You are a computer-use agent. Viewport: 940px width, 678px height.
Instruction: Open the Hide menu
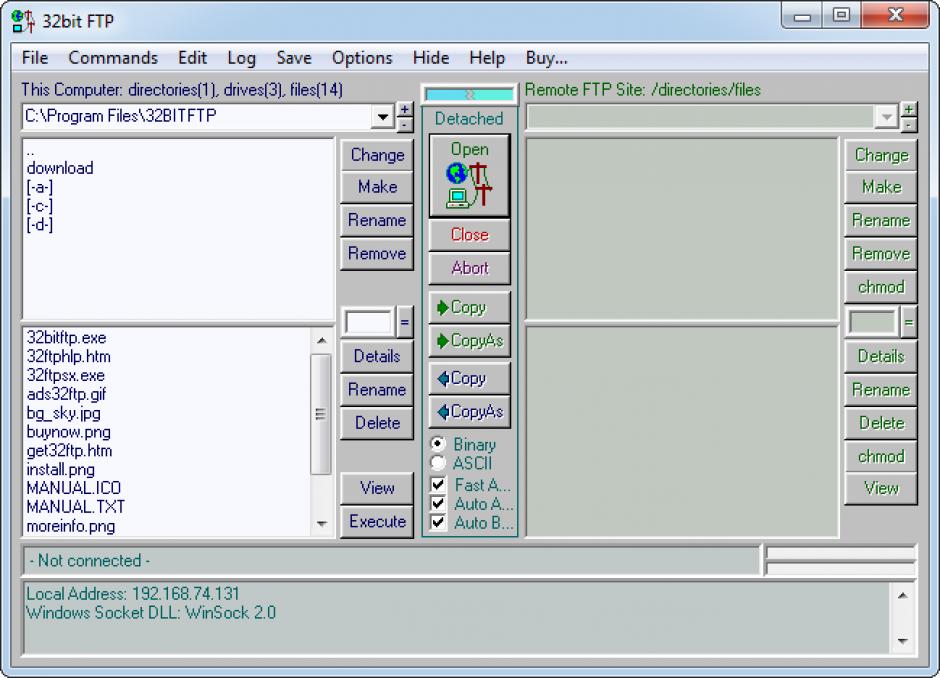(430, 58)
